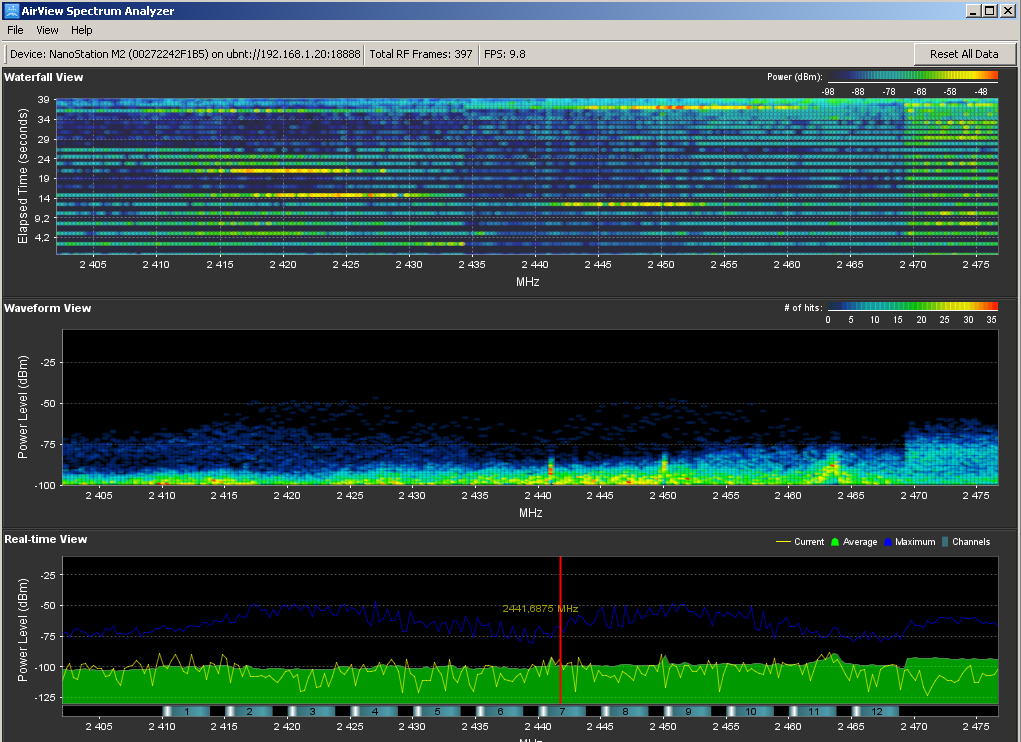Click the '# of hits' color gradient bar
This screenshot has width=1021, height=742.
[x=912, y=306]
